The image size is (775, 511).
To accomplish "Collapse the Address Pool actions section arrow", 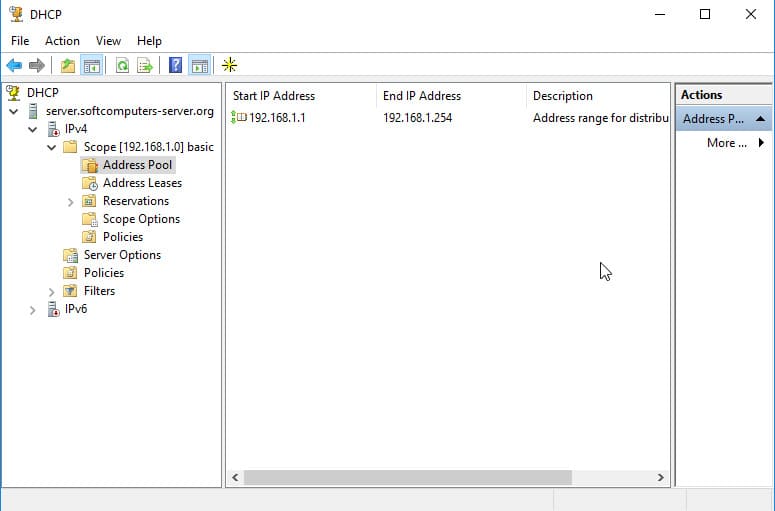I will tap(760, 119).
